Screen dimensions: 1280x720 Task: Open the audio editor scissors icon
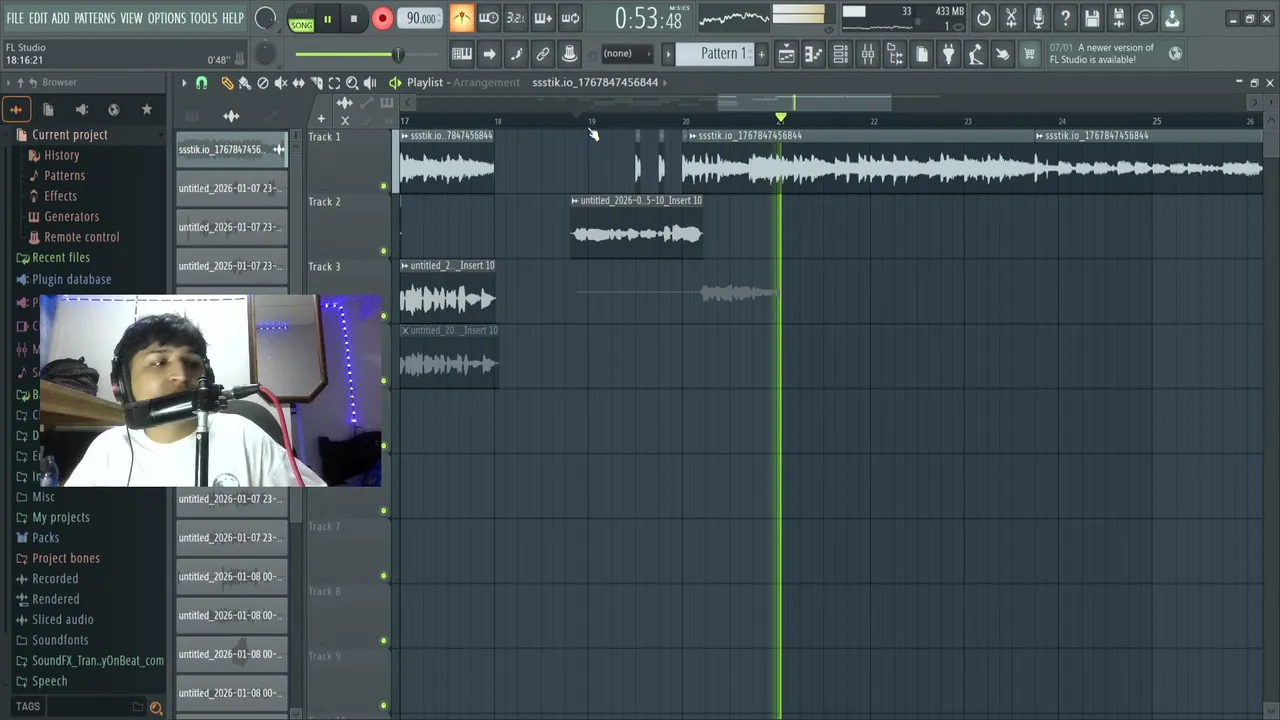pos(1011,18)
